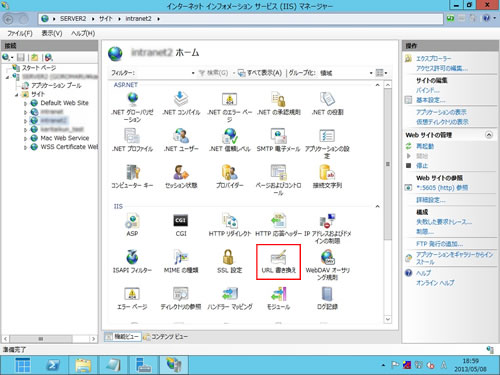The height and width of the screenshot is (375, 500).
Task: Open the ログ記録 icon
Action: pyautogui.click(x=327, y=298)
